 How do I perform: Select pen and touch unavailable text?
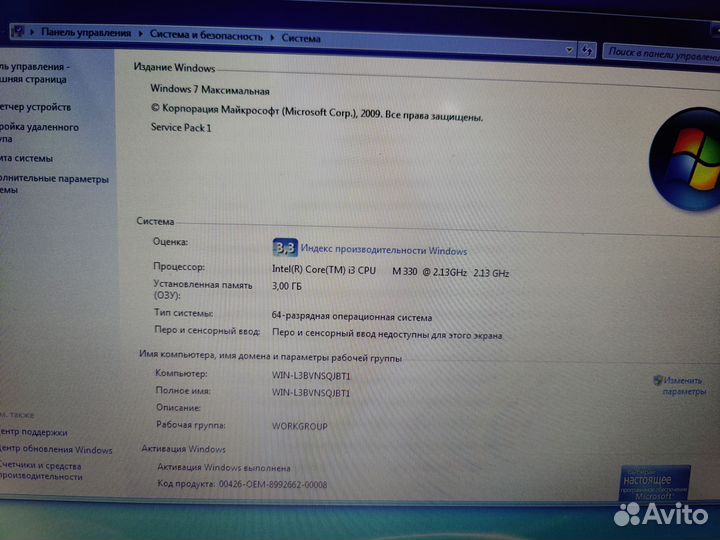[x=387, y=333]
